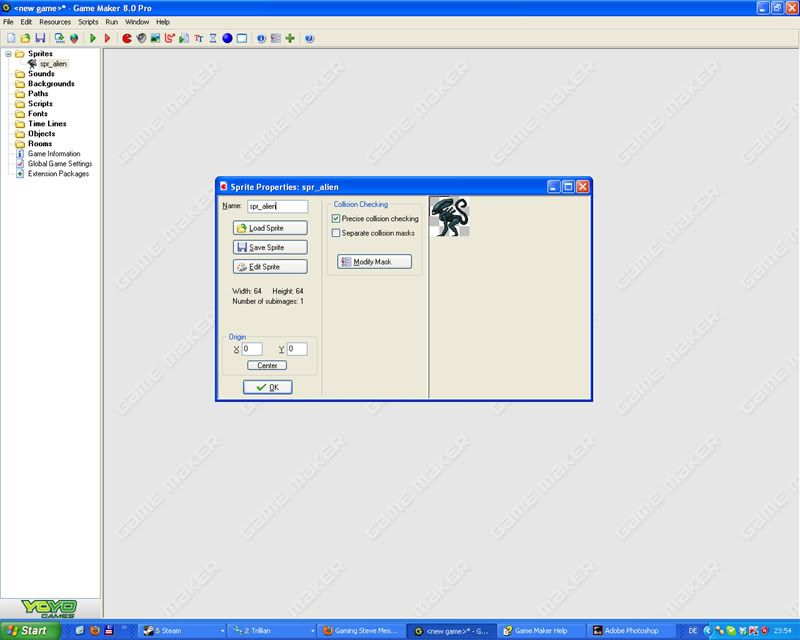
Task: Create a time line (hourglass icon)
Action: 213,38
